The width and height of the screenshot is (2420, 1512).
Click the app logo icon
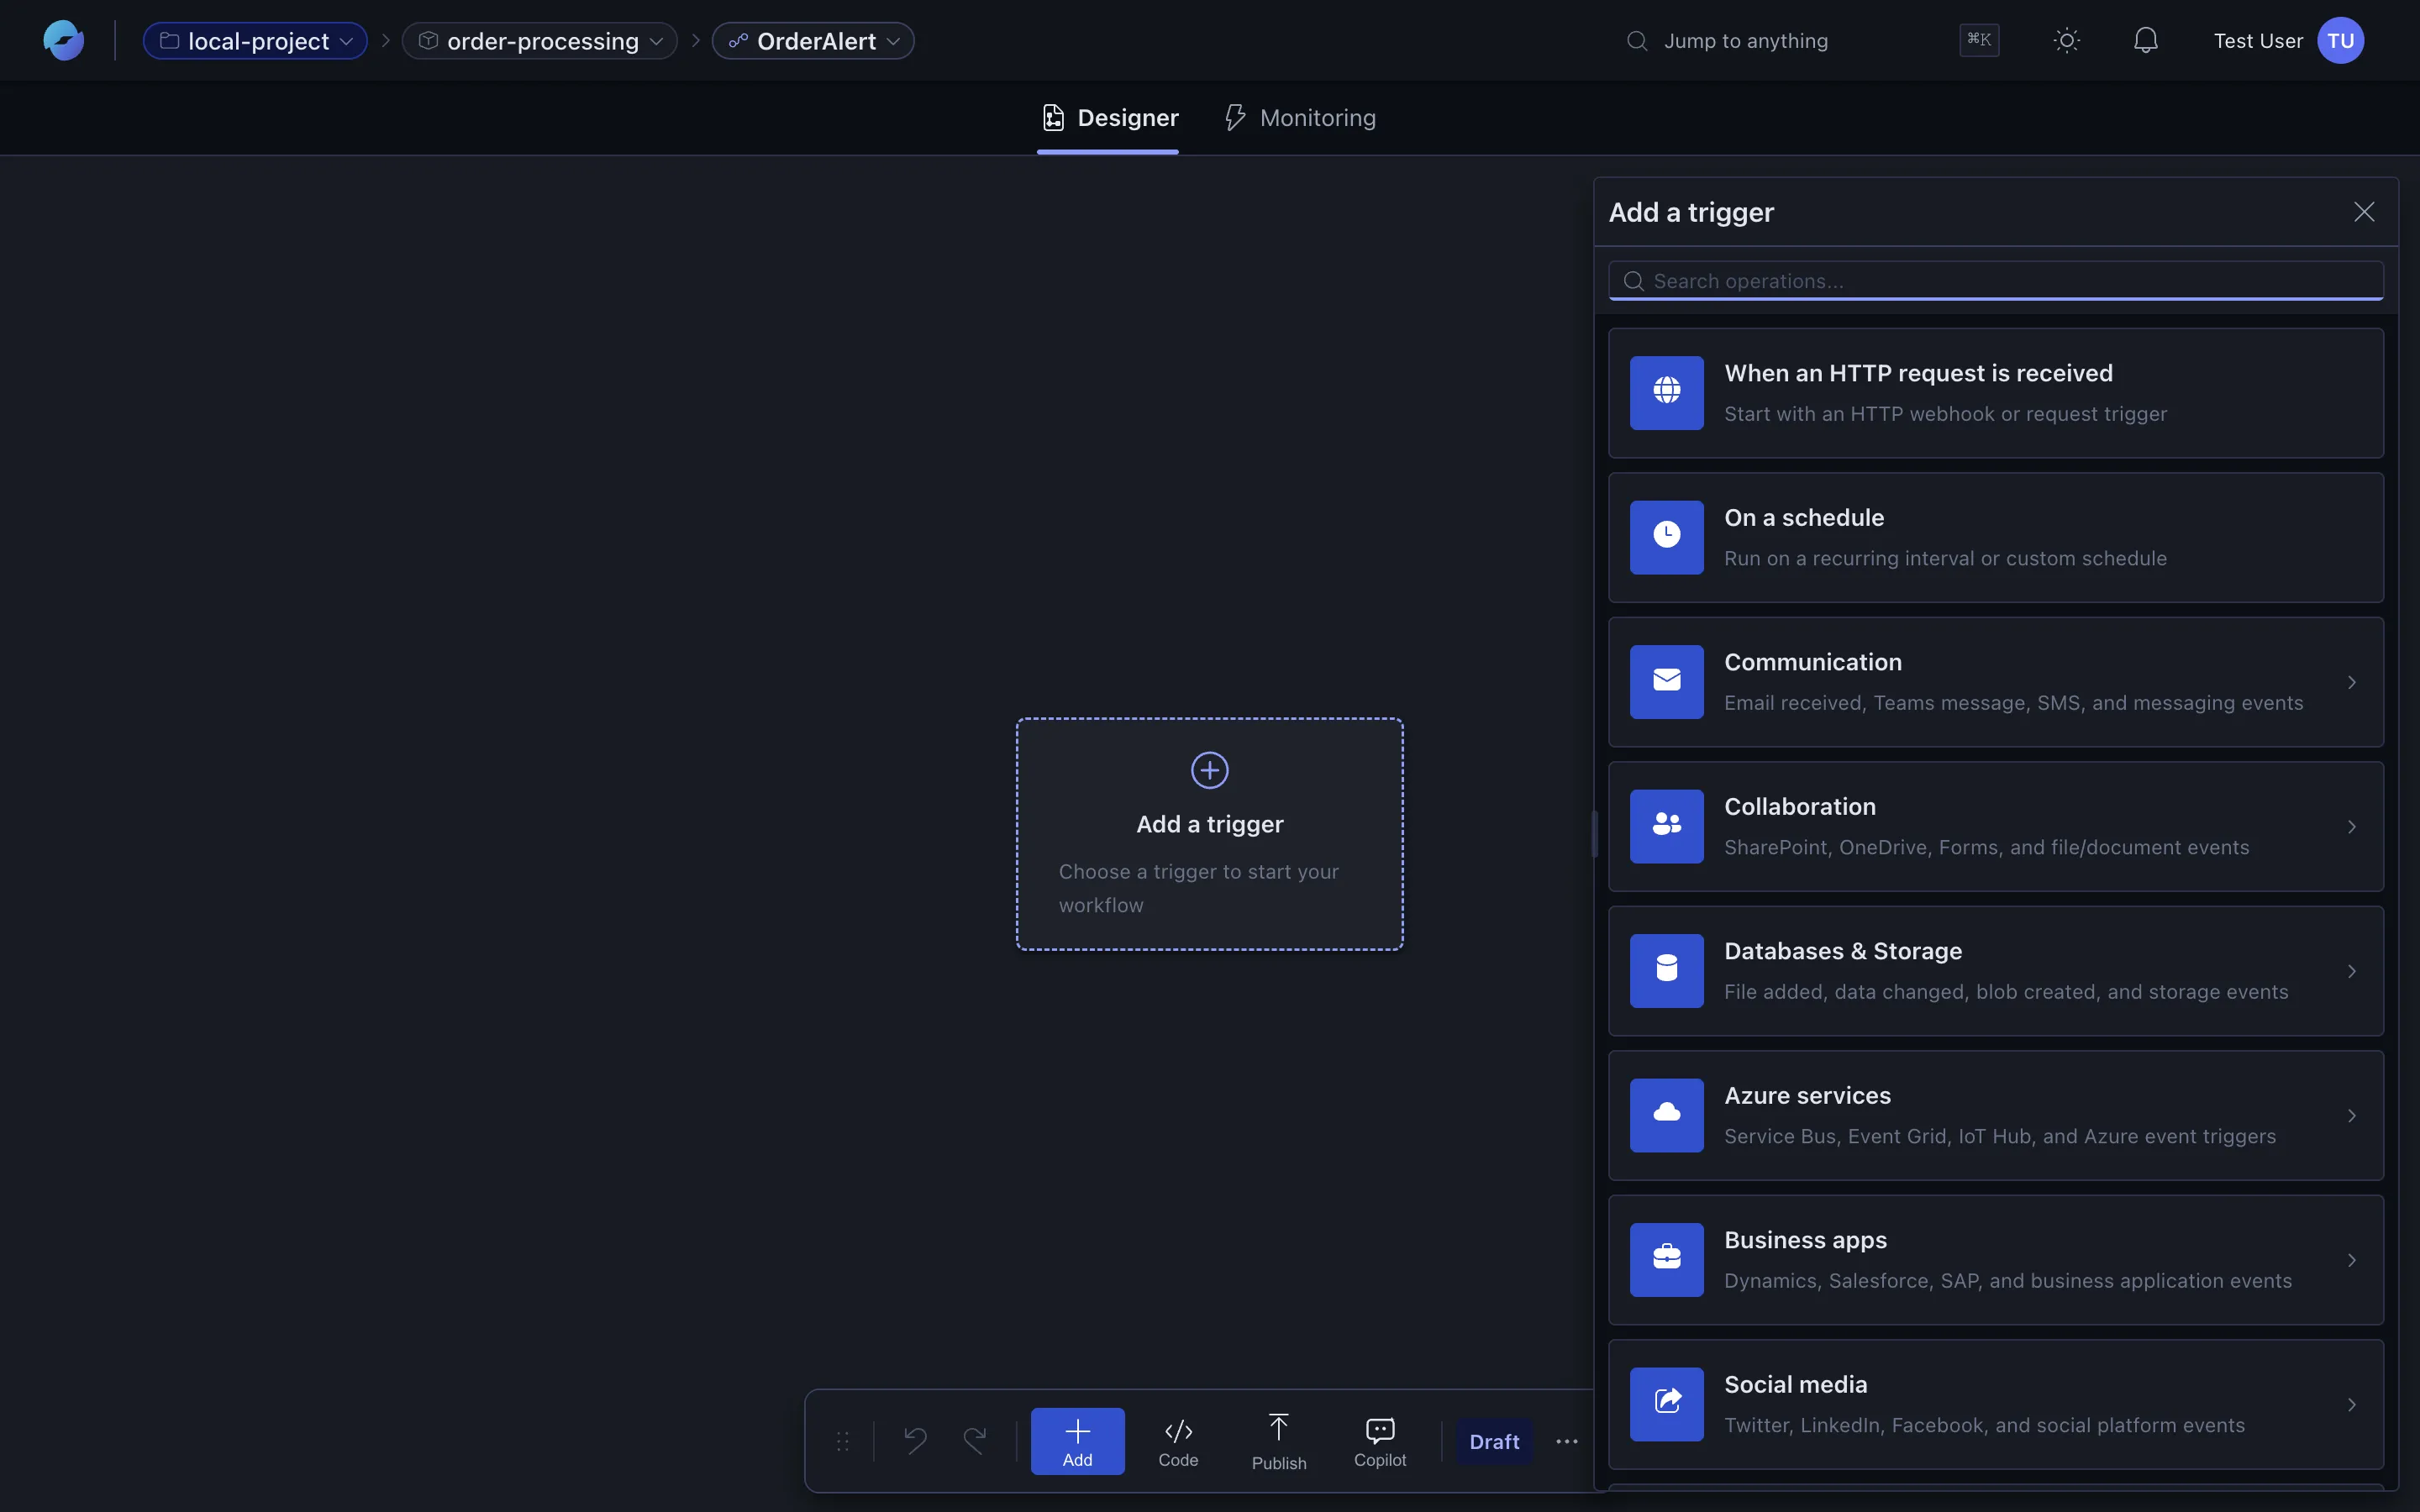click(x=63, y=40)
